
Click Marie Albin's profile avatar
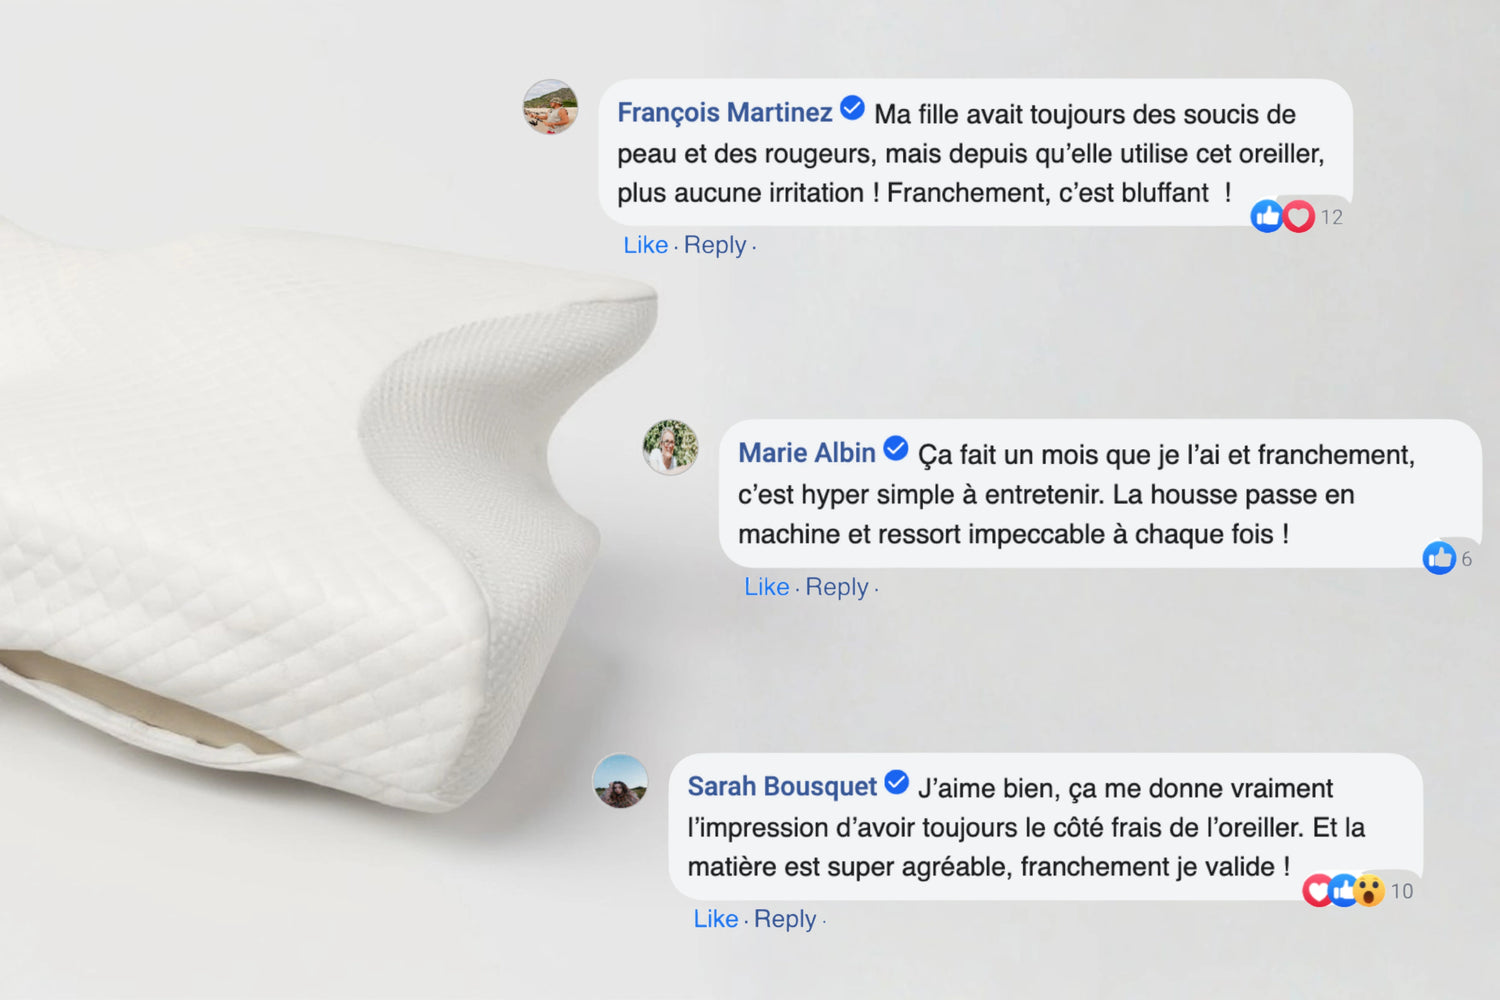(x=670, y=447)
